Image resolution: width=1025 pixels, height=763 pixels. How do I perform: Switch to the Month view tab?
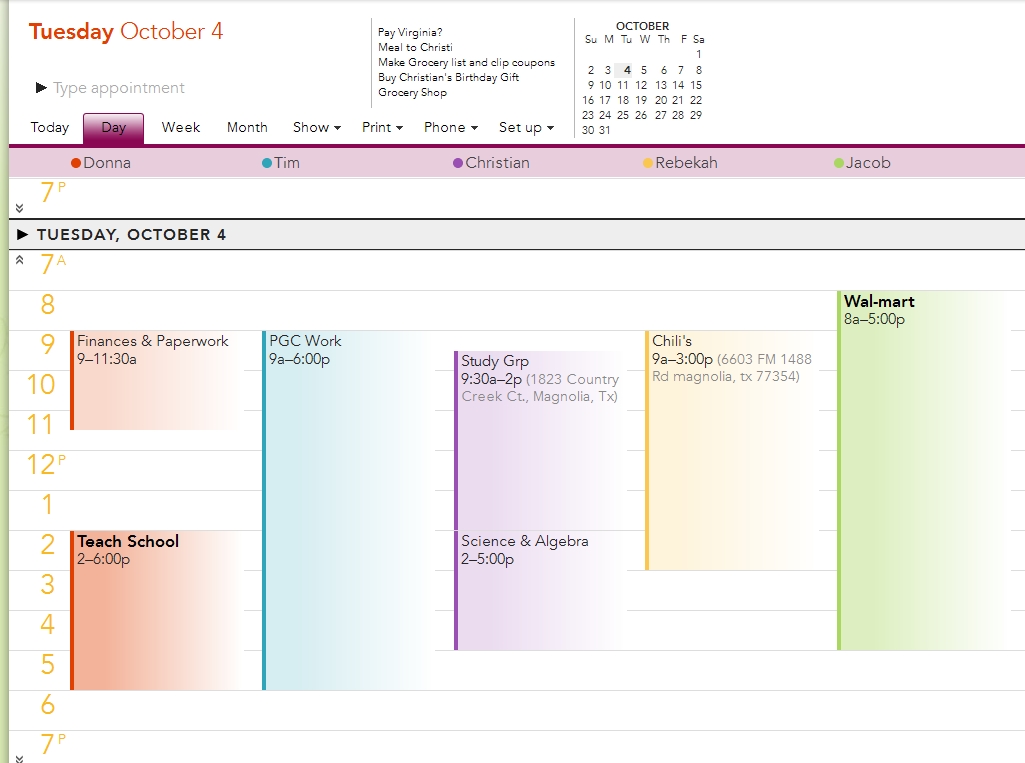pyautogui.click(x=246, y=128)
